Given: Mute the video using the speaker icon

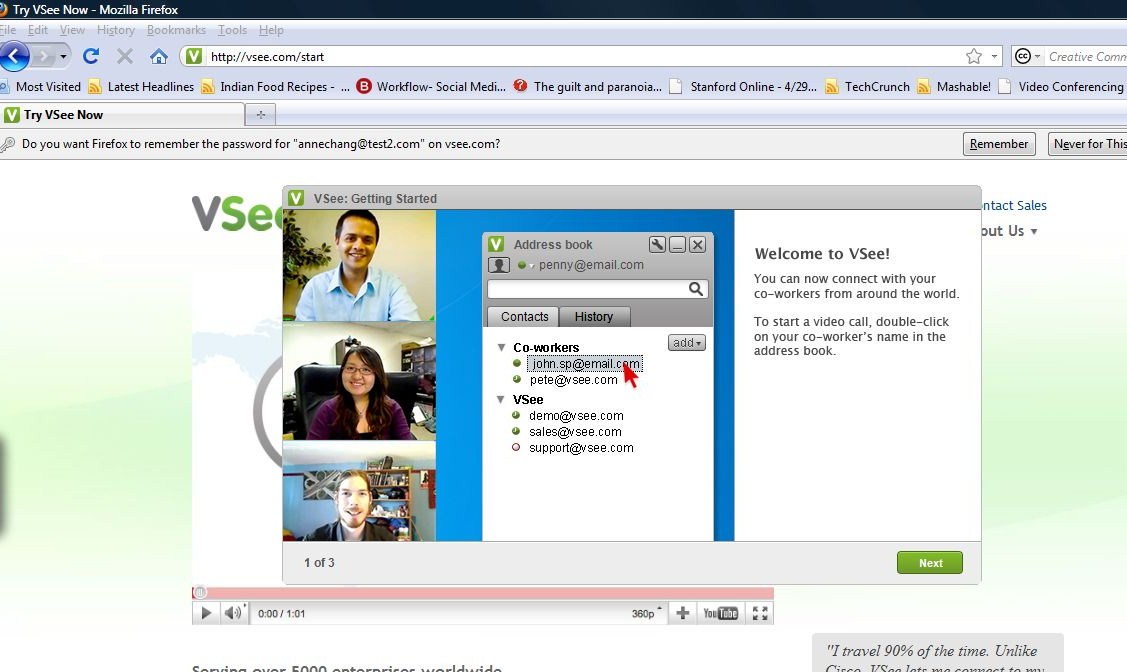Looking at the screenshot, I should [232, 613].
